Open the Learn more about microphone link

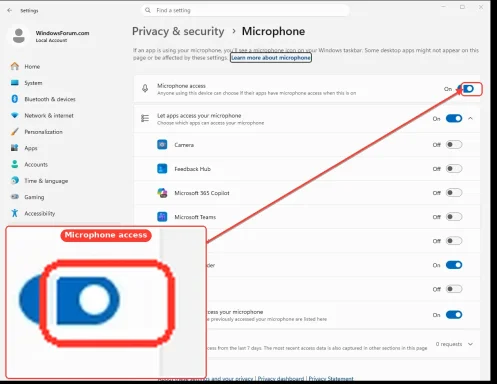pyautogui.click(x=271, y=58)
